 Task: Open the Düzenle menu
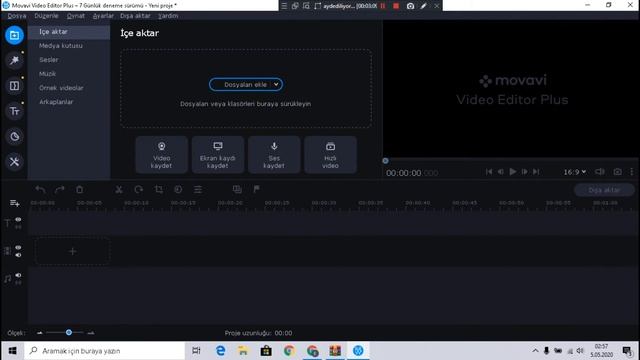click(46, 16)
